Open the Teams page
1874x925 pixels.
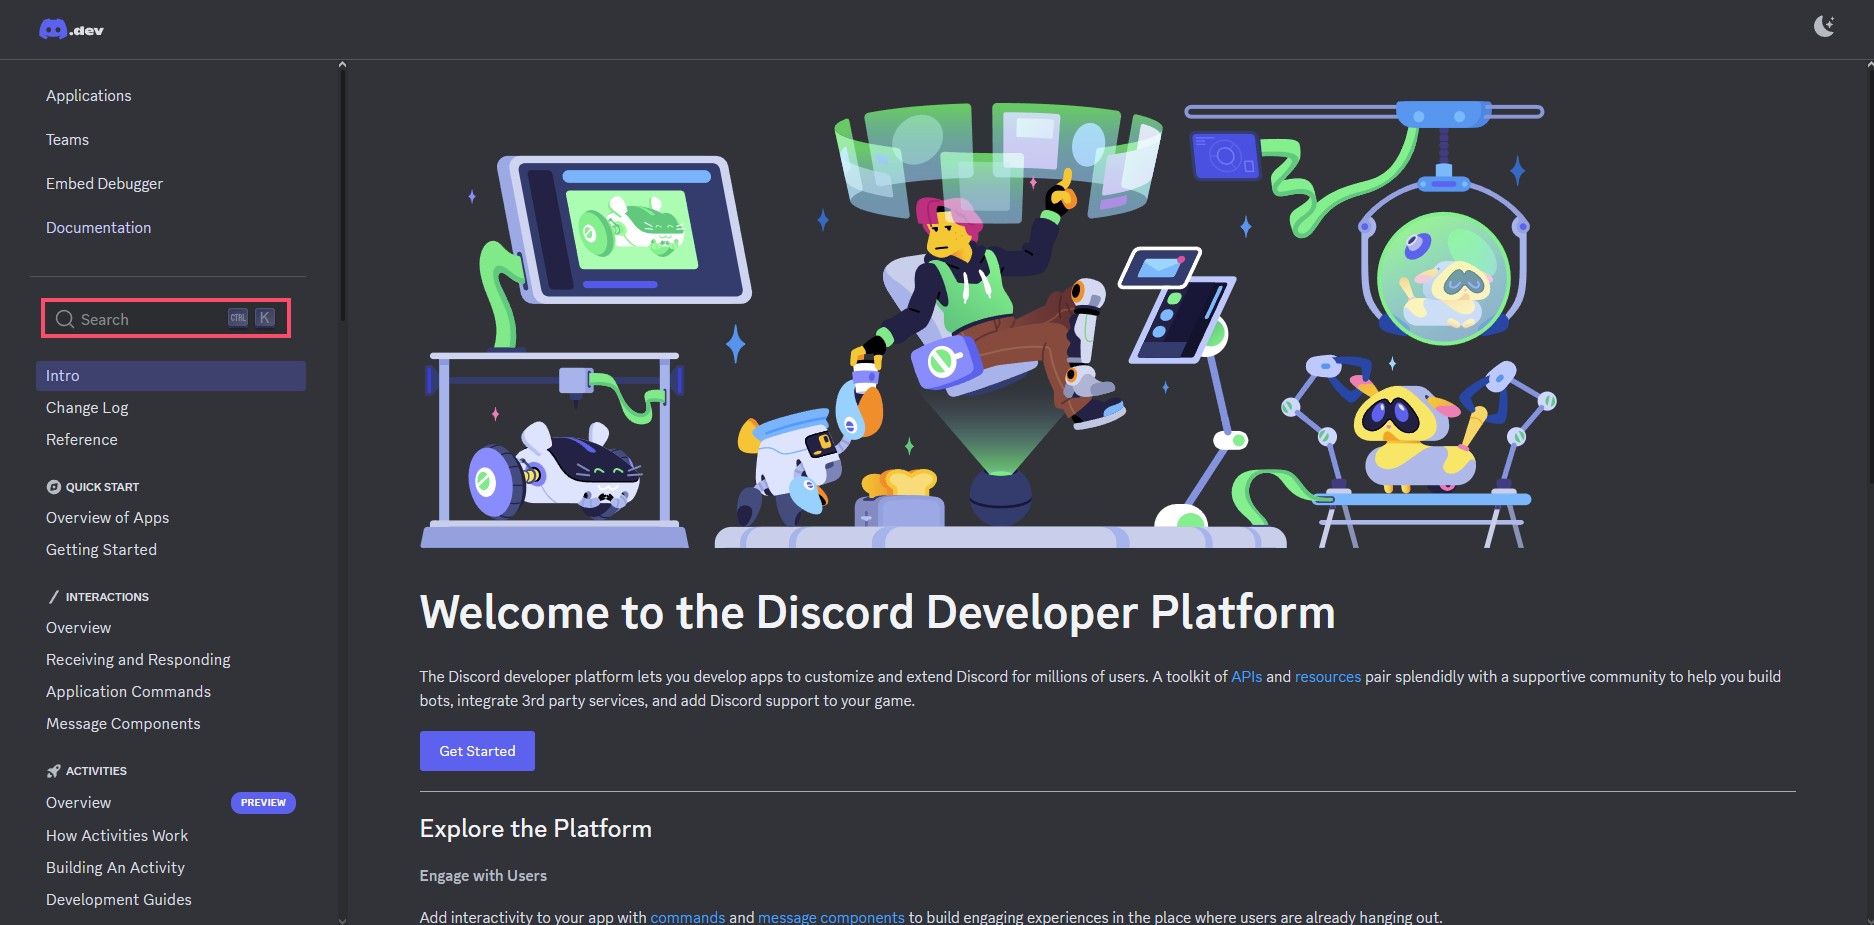coord(67,140)
